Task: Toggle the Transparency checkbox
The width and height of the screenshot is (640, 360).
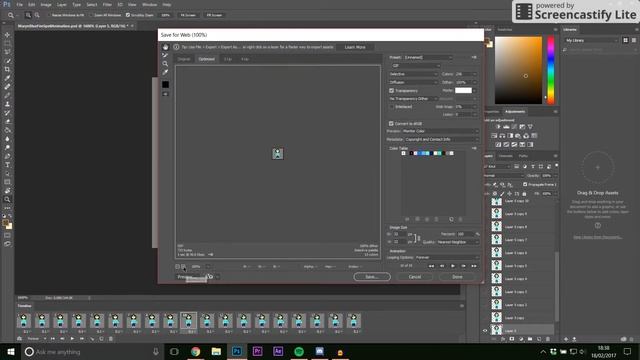Action: [x=391, y=91]
